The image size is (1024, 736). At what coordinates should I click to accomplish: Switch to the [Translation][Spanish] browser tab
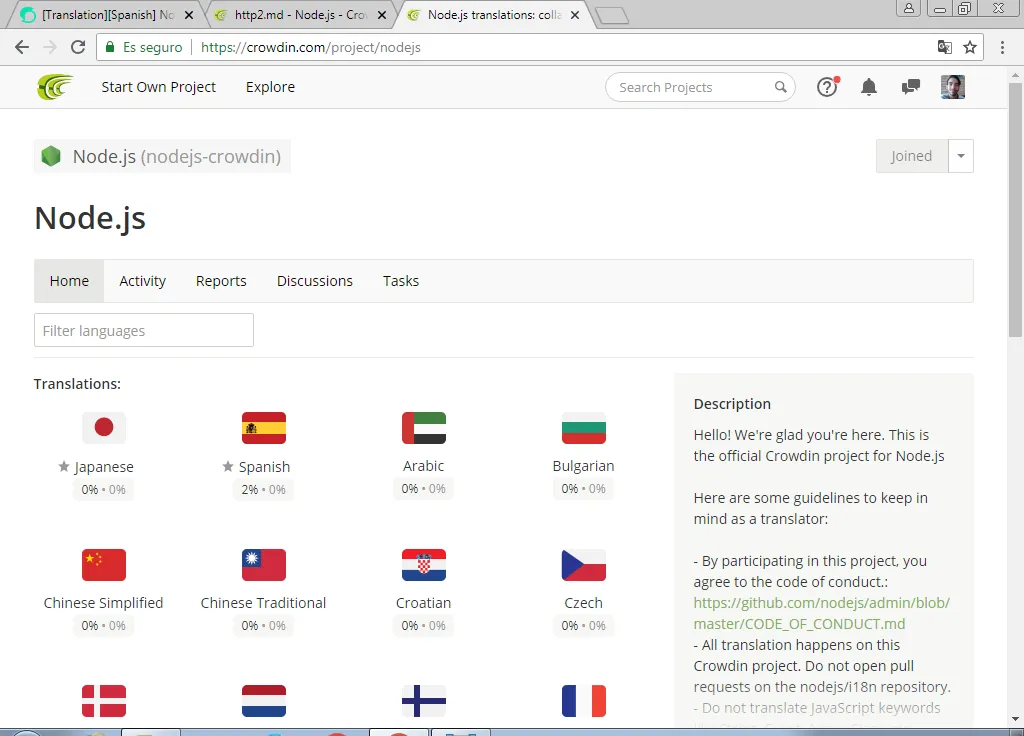[x=106, y=14]
